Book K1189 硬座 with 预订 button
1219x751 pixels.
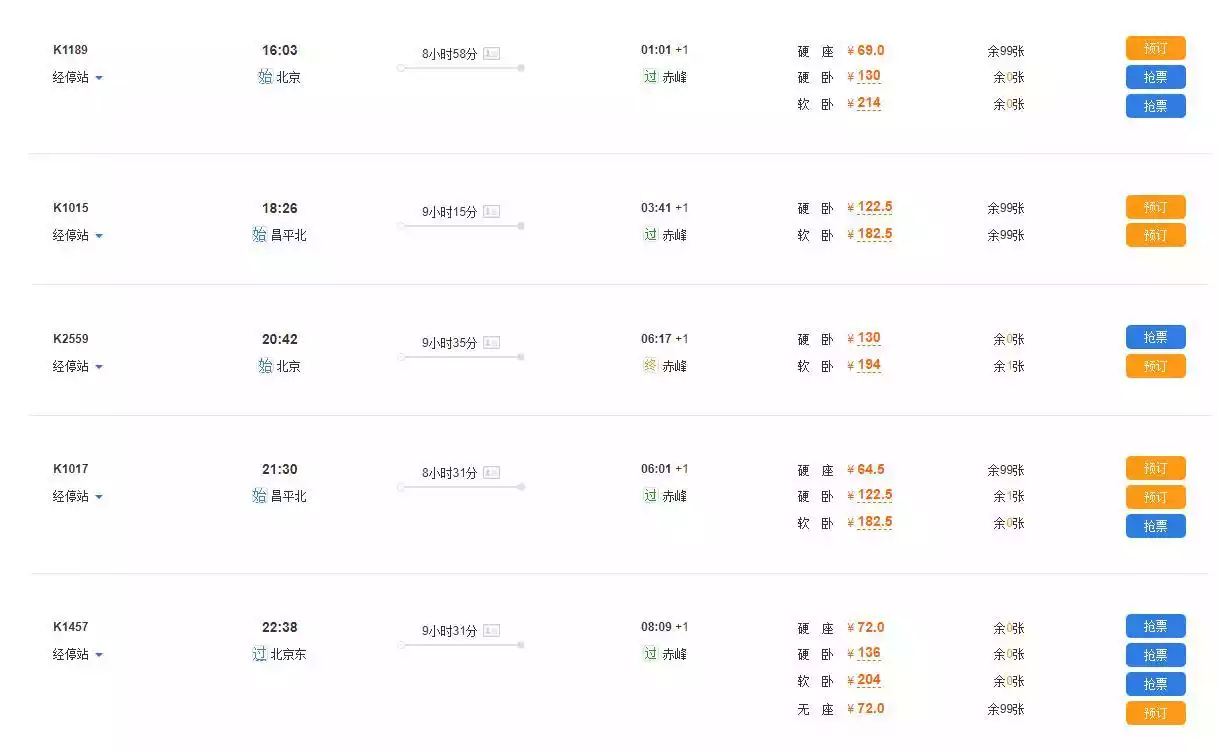1155,48
